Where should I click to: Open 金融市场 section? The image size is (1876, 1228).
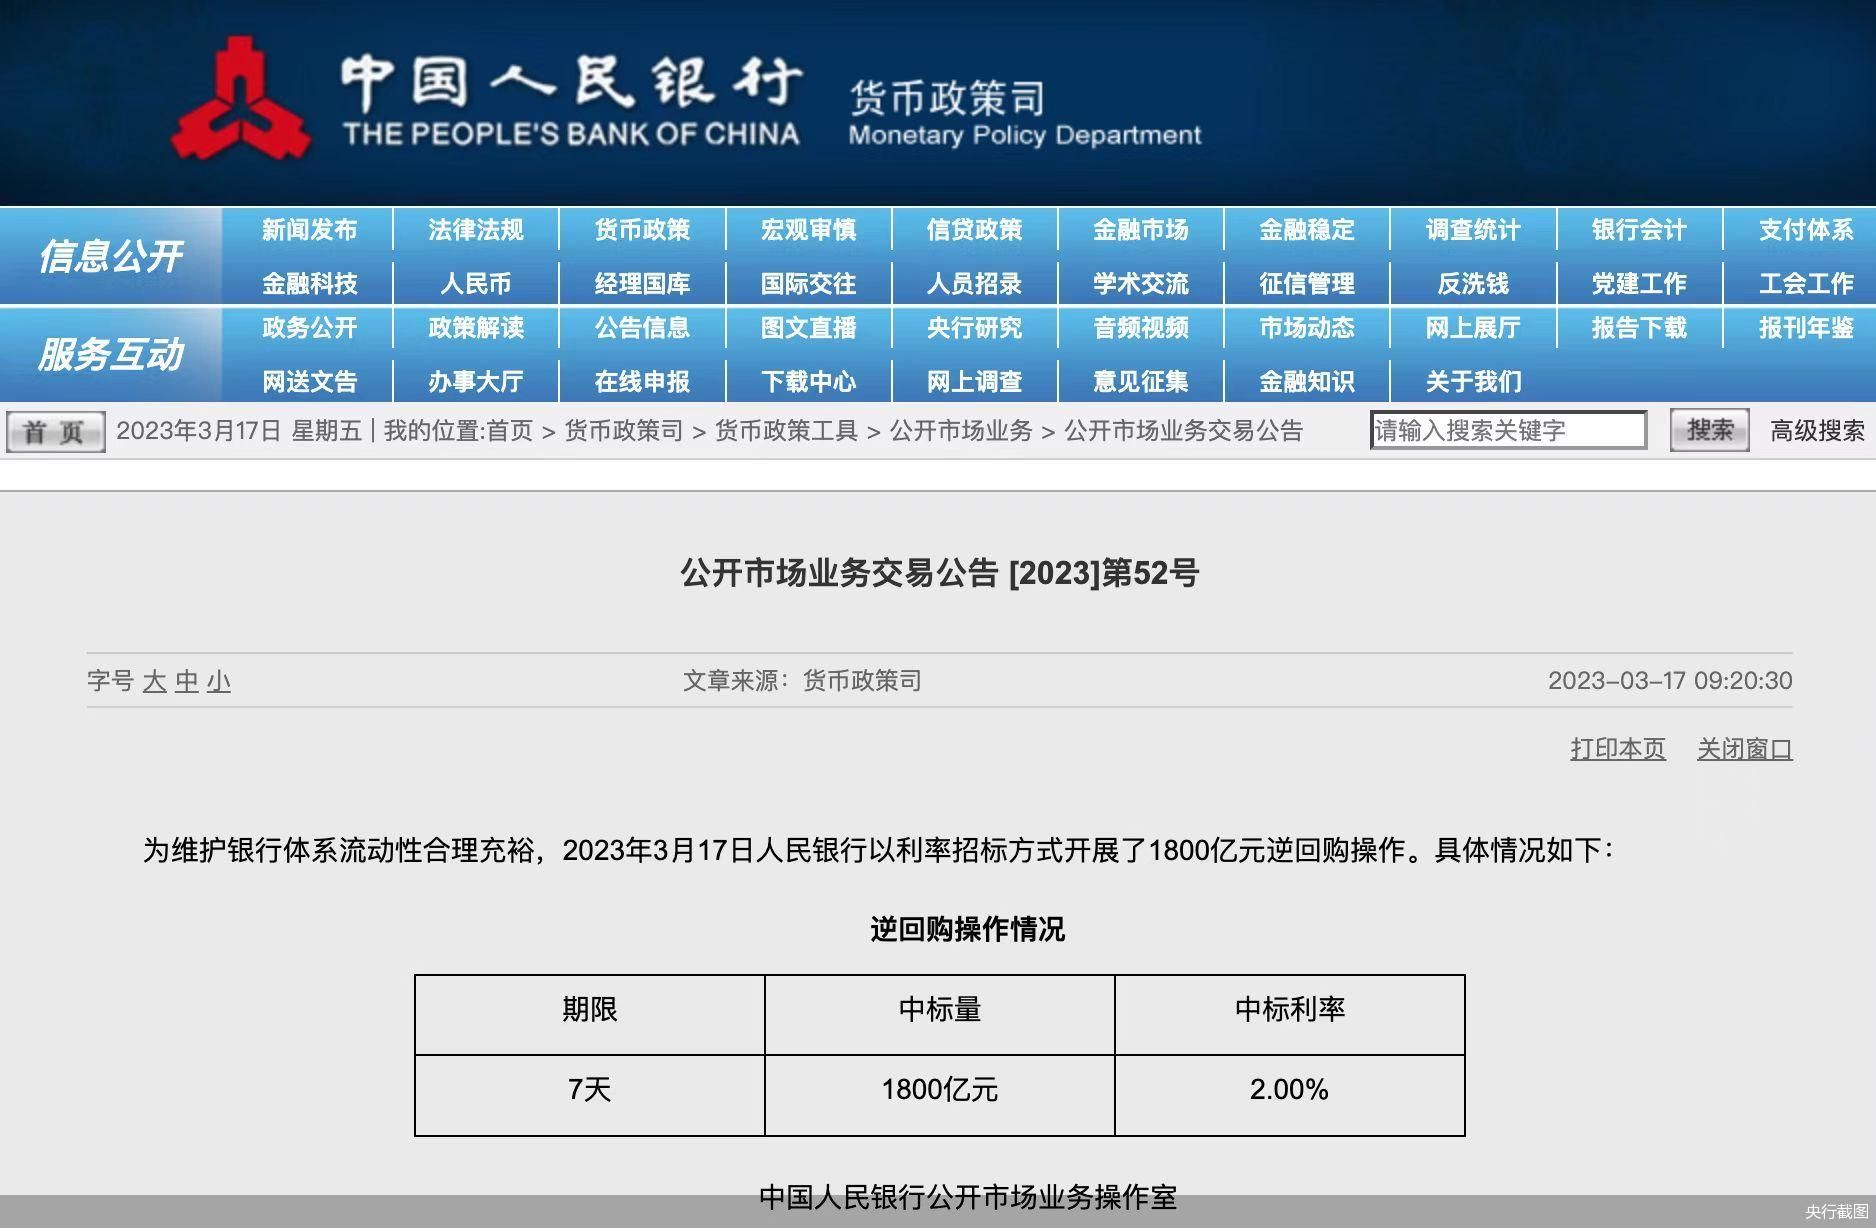click(1140, 230)
